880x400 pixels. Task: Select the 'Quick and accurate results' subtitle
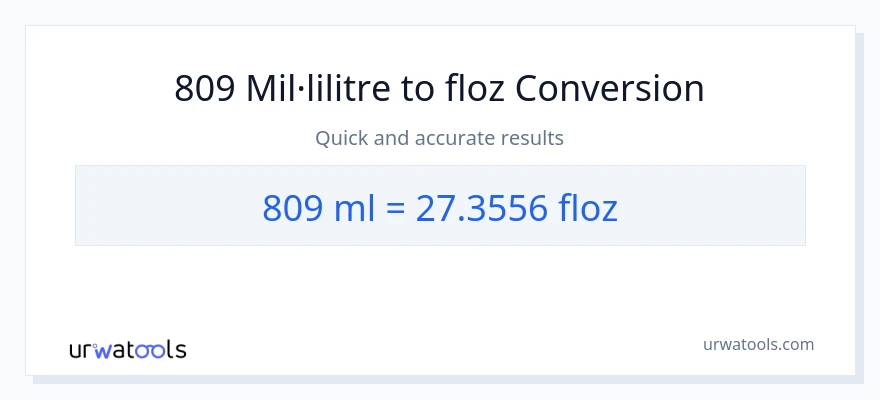point(439,138)
